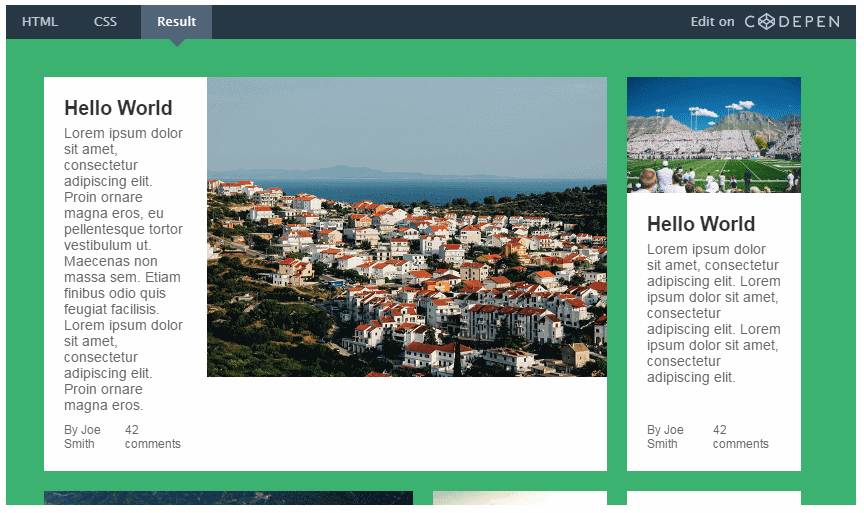Open the coastal town photo

coord(407,227)
